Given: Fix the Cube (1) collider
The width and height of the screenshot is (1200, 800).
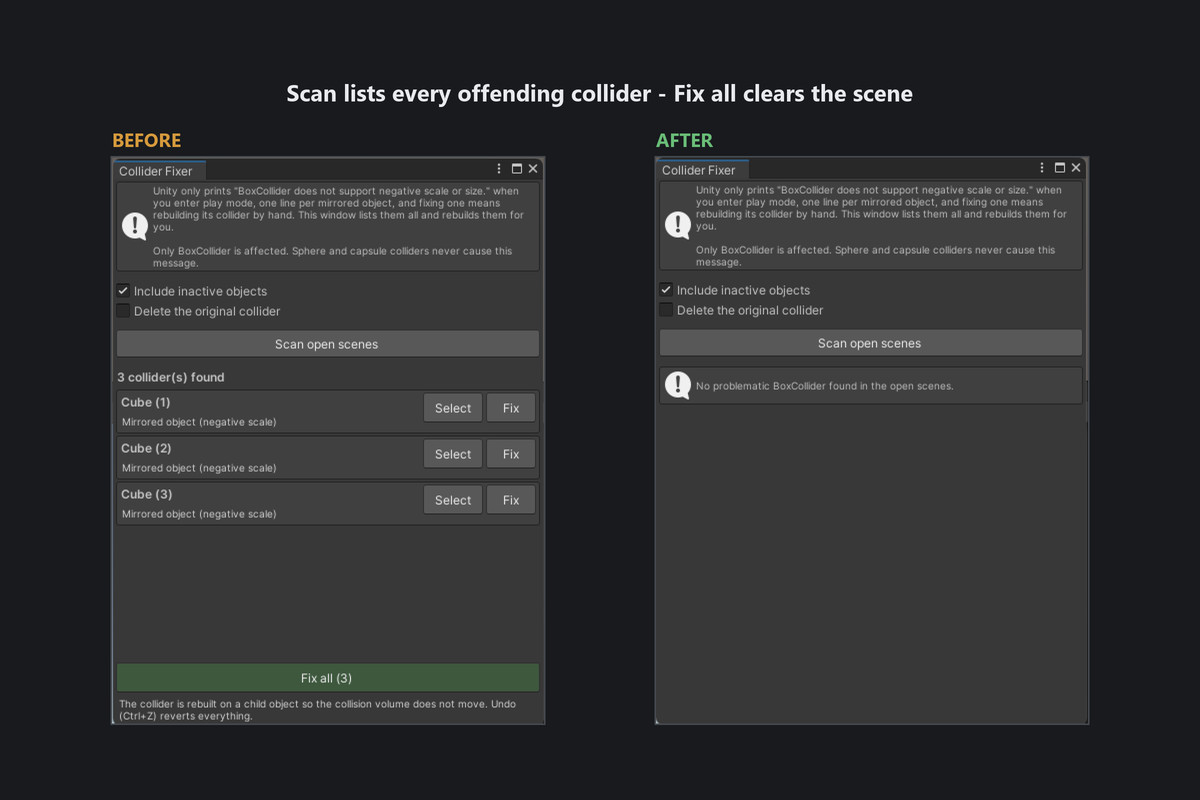Looking at the screenshot, I should pyautogui.click(x=511, y=408).
